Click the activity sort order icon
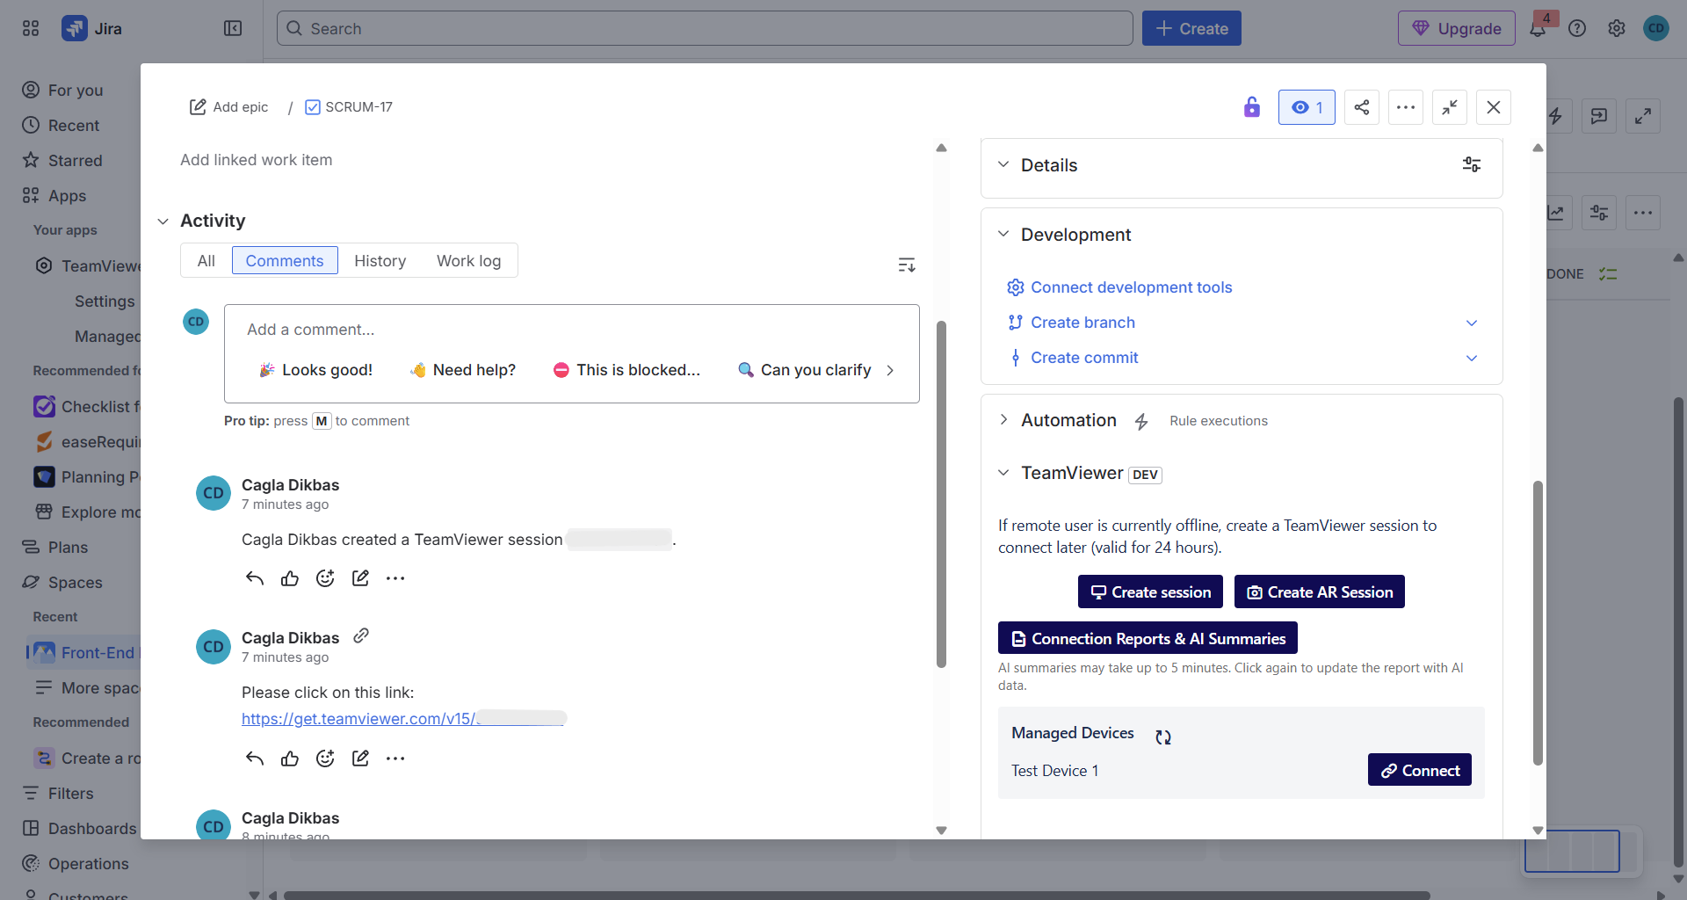The height and width of the screenshot is (900, 1687). coord(906,265)
